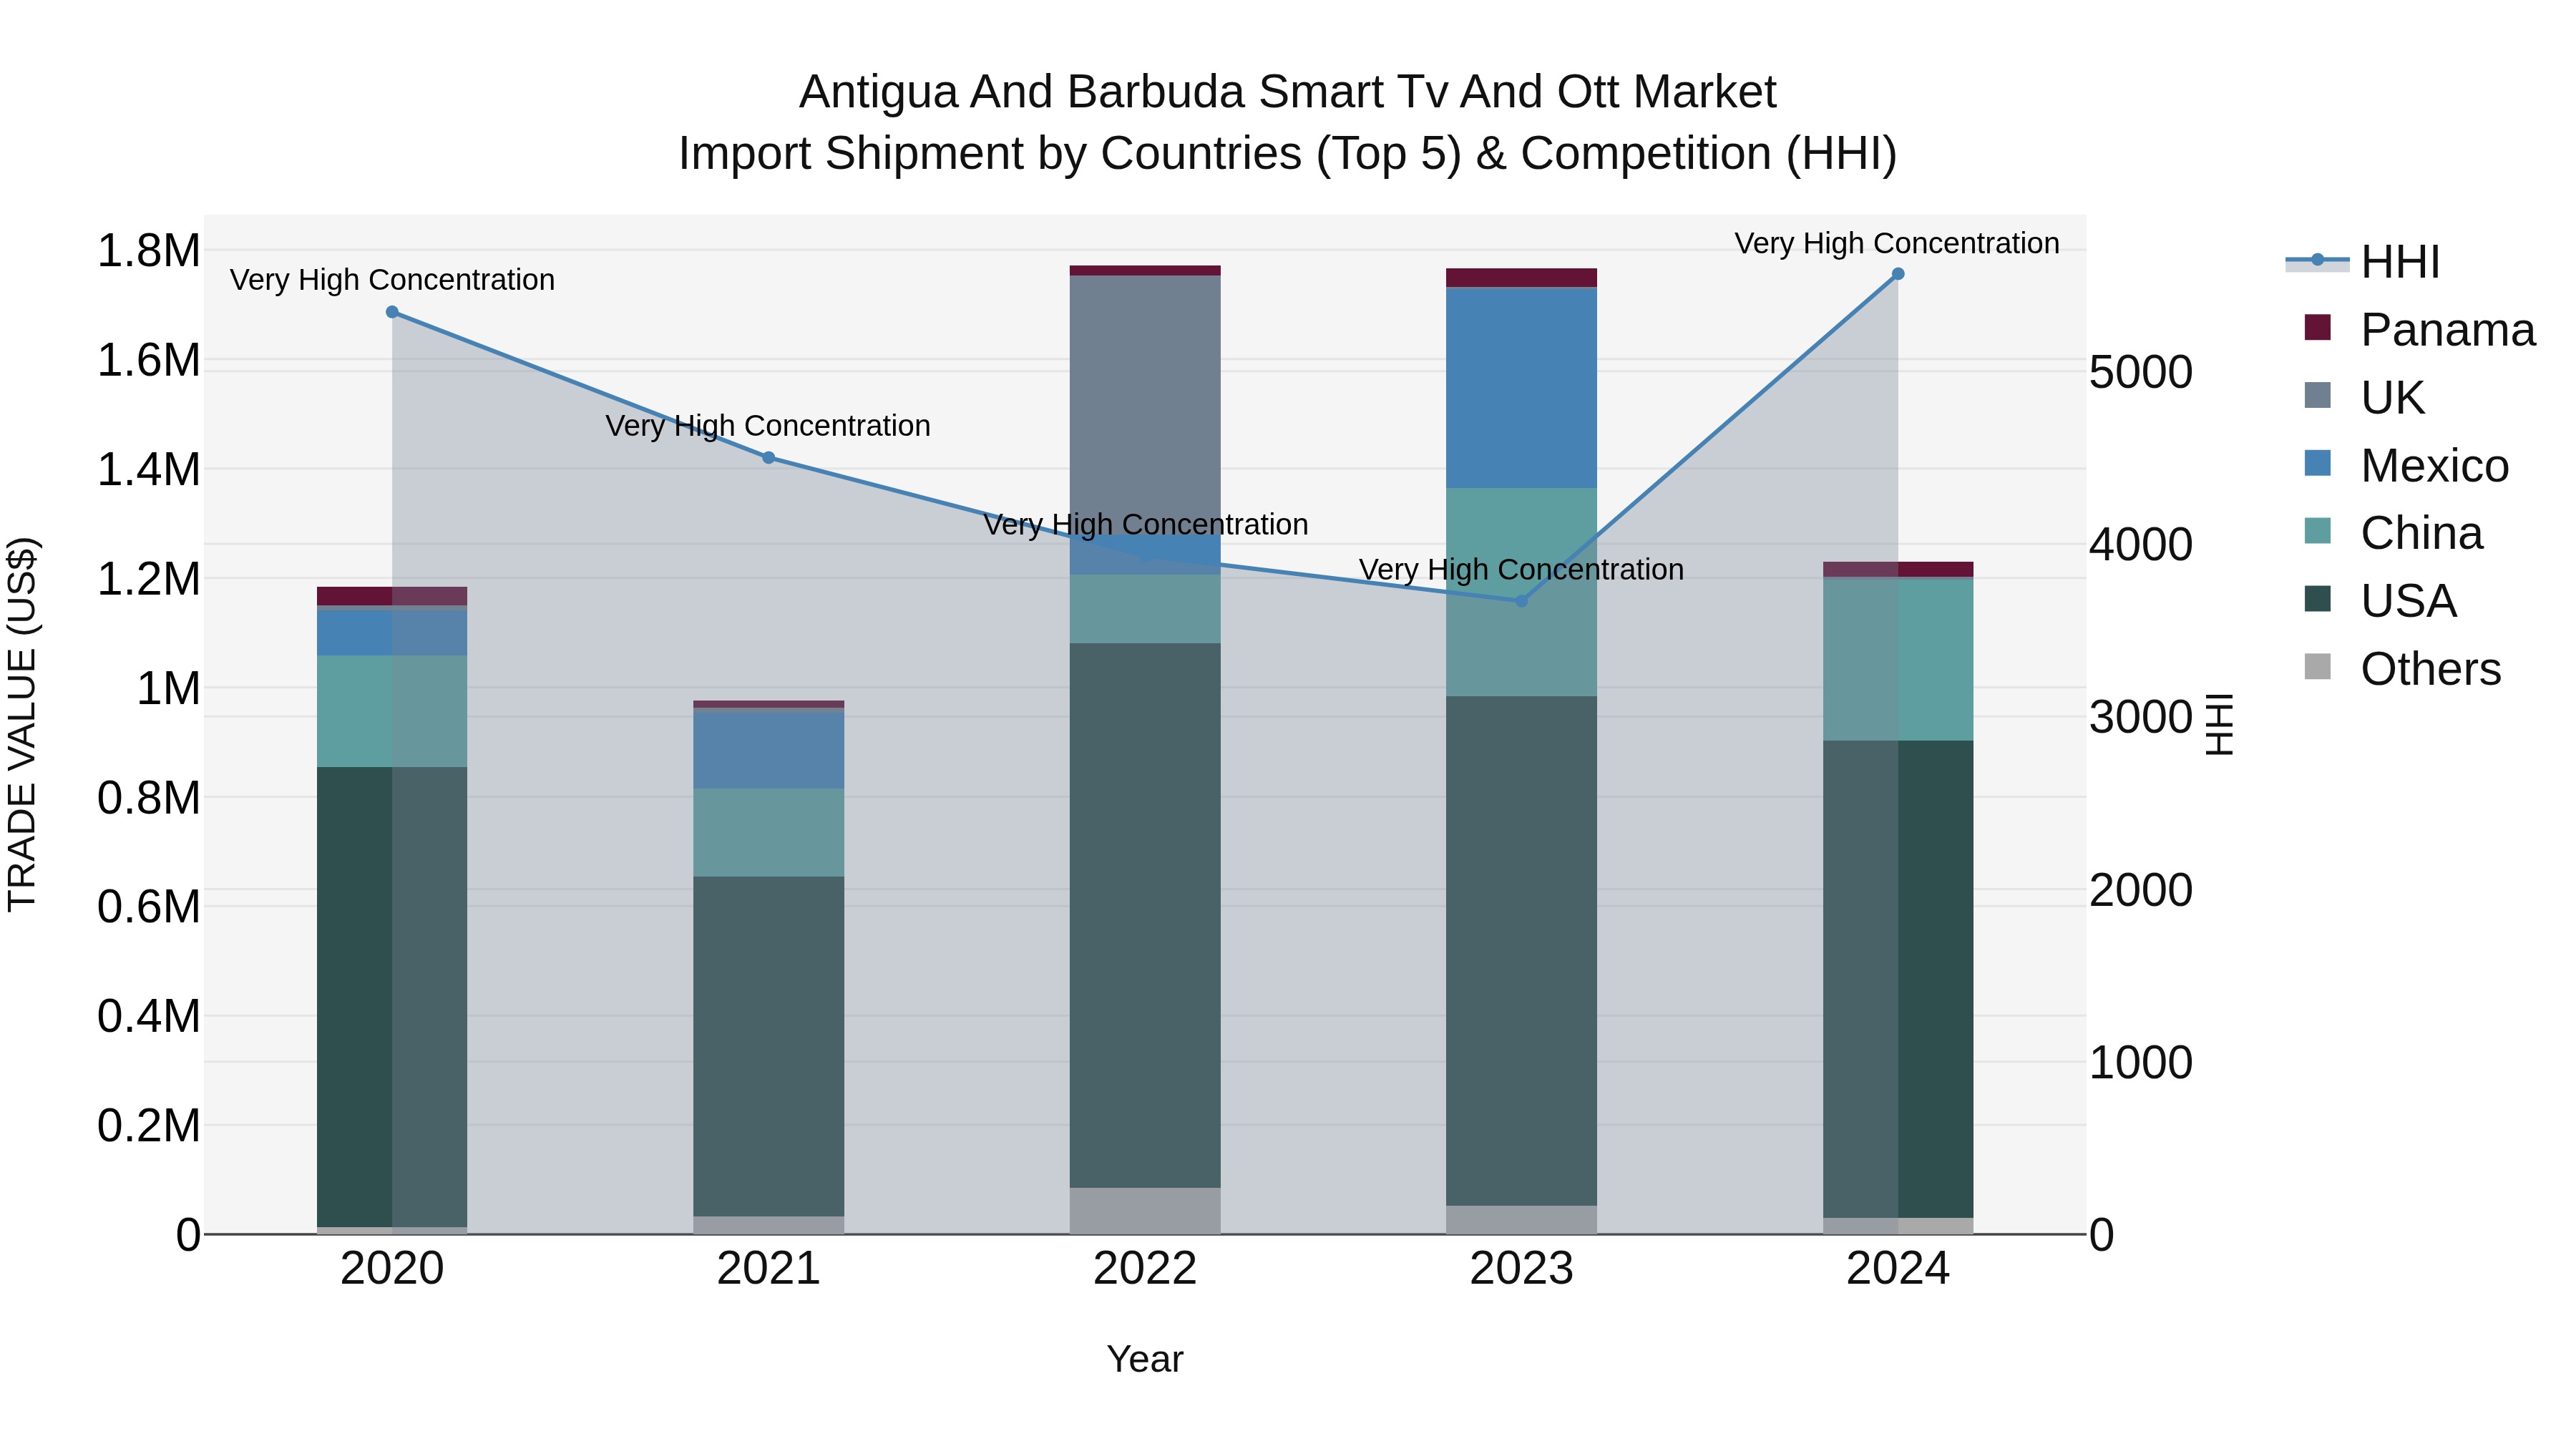2576x1449 pixels.
Task: Toggle the HHI legend entry
Action: click(2364, 262)
